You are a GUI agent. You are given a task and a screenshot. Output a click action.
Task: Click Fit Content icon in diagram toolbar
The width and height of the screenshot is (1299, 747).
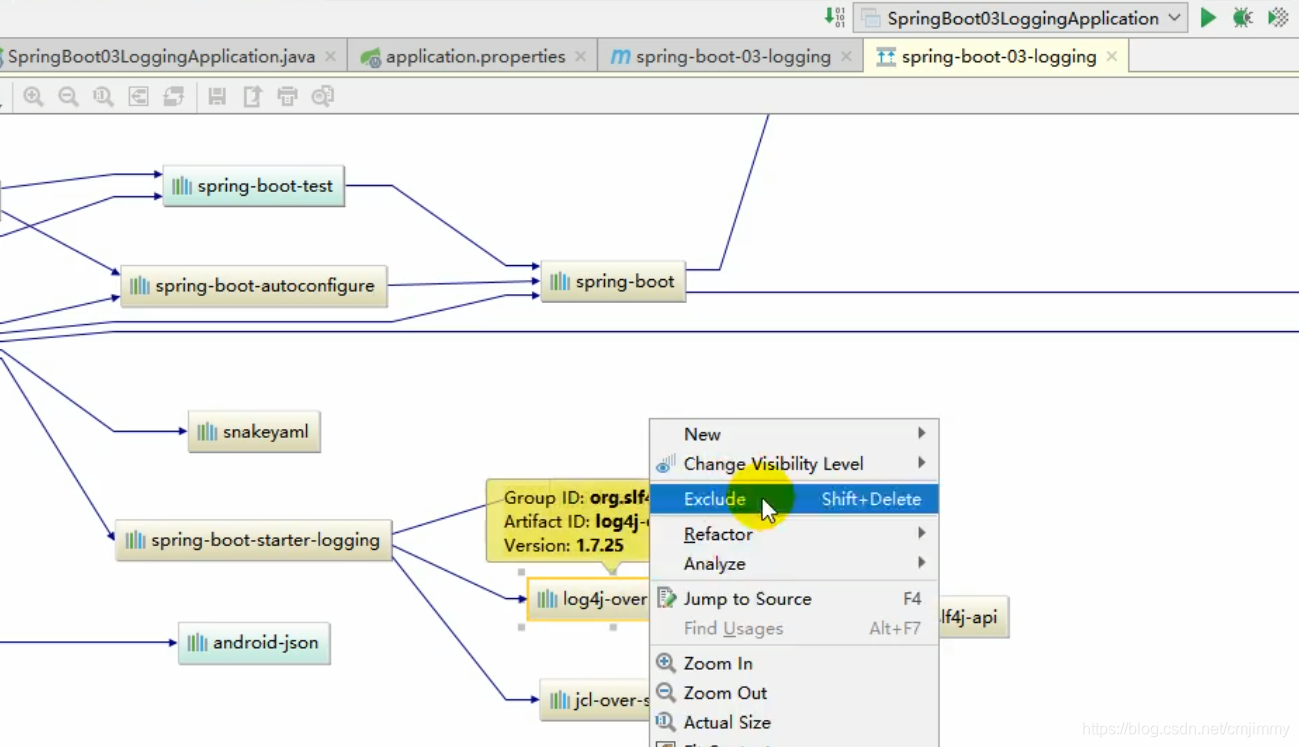(x=138, y=97)
